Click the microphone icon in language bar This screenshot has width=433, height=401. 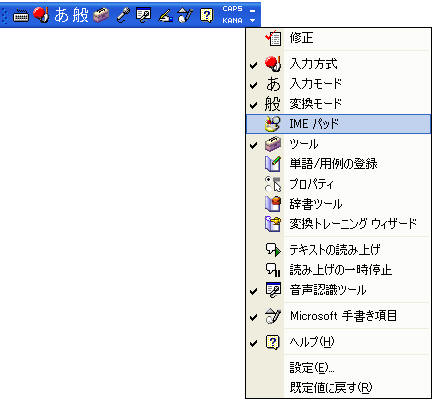(123, 15)
